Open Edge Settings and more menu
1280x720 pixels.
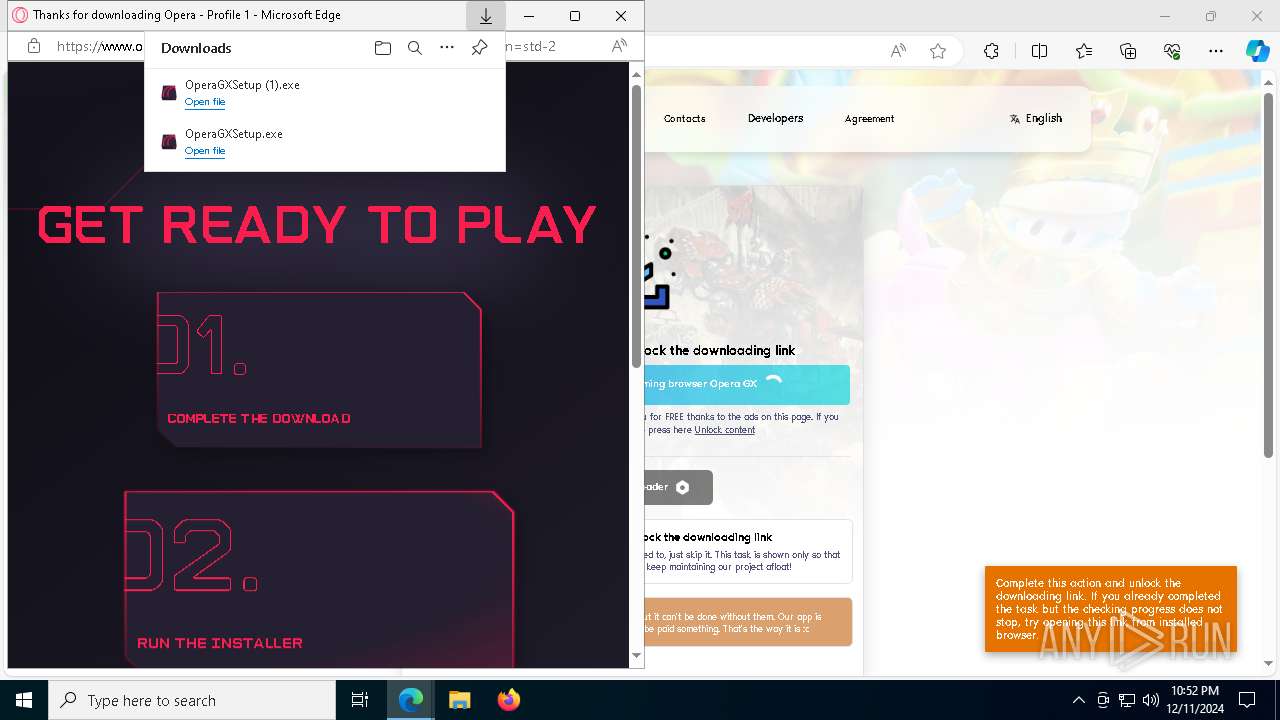tap(1216, 51)
